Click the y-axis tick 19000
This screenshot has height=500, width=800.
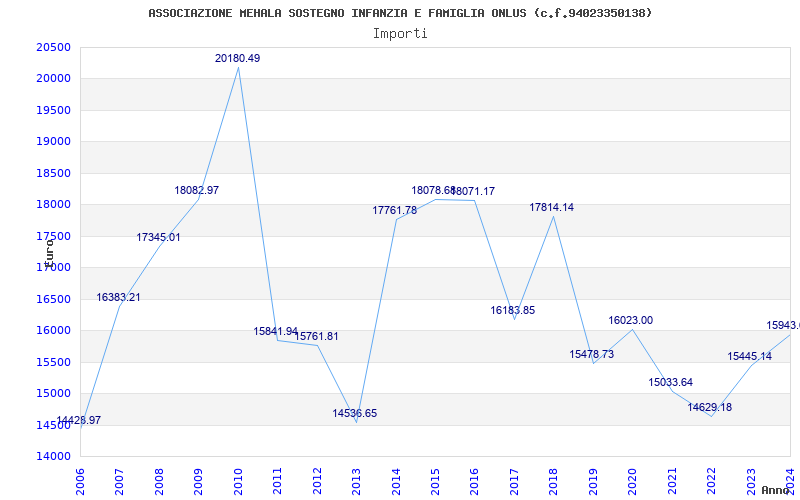(54, 141)
